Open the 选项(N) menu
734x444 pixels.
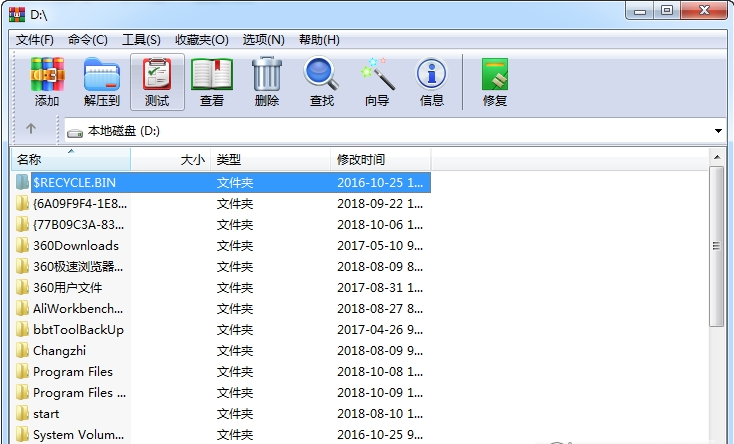pyautogui.click(x=264, y=40)
